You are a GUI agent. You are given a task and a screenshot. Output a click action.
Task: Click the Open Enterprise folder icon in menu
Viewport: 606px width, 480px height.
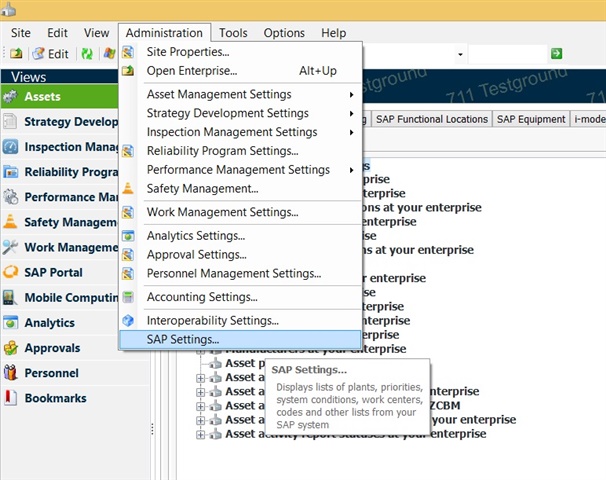[128, 71]
